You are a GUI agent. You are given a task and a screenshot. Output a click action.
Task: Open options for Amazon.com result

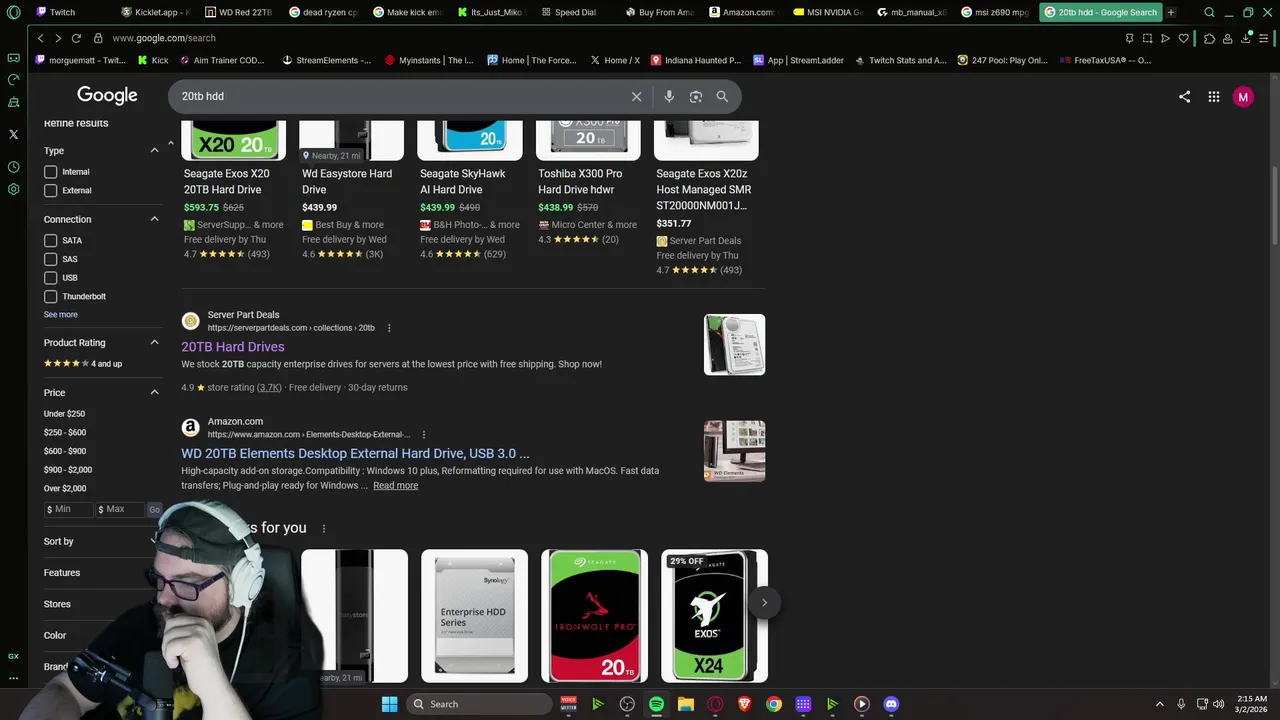coord(424,435)
